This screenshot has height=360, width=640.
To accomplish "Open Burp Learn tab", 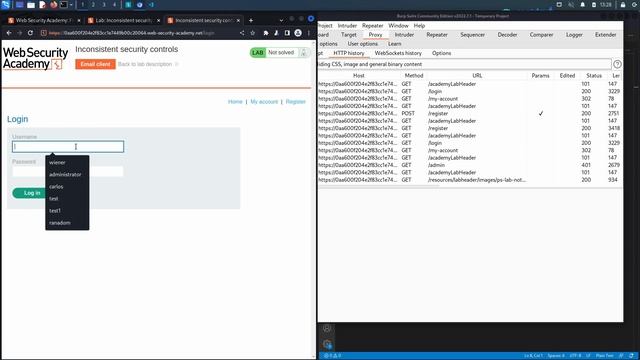I will [395, 44].
